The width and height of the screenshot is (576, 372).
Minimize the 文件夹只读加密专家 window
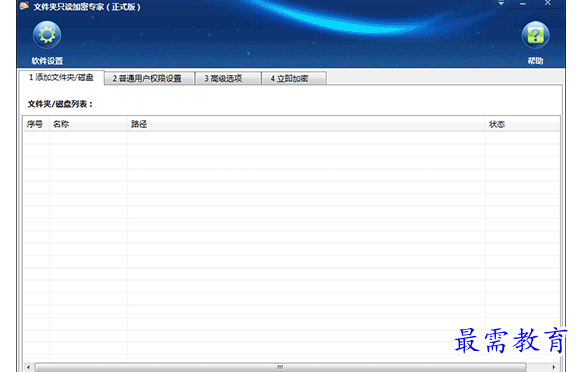pos(523,3)
